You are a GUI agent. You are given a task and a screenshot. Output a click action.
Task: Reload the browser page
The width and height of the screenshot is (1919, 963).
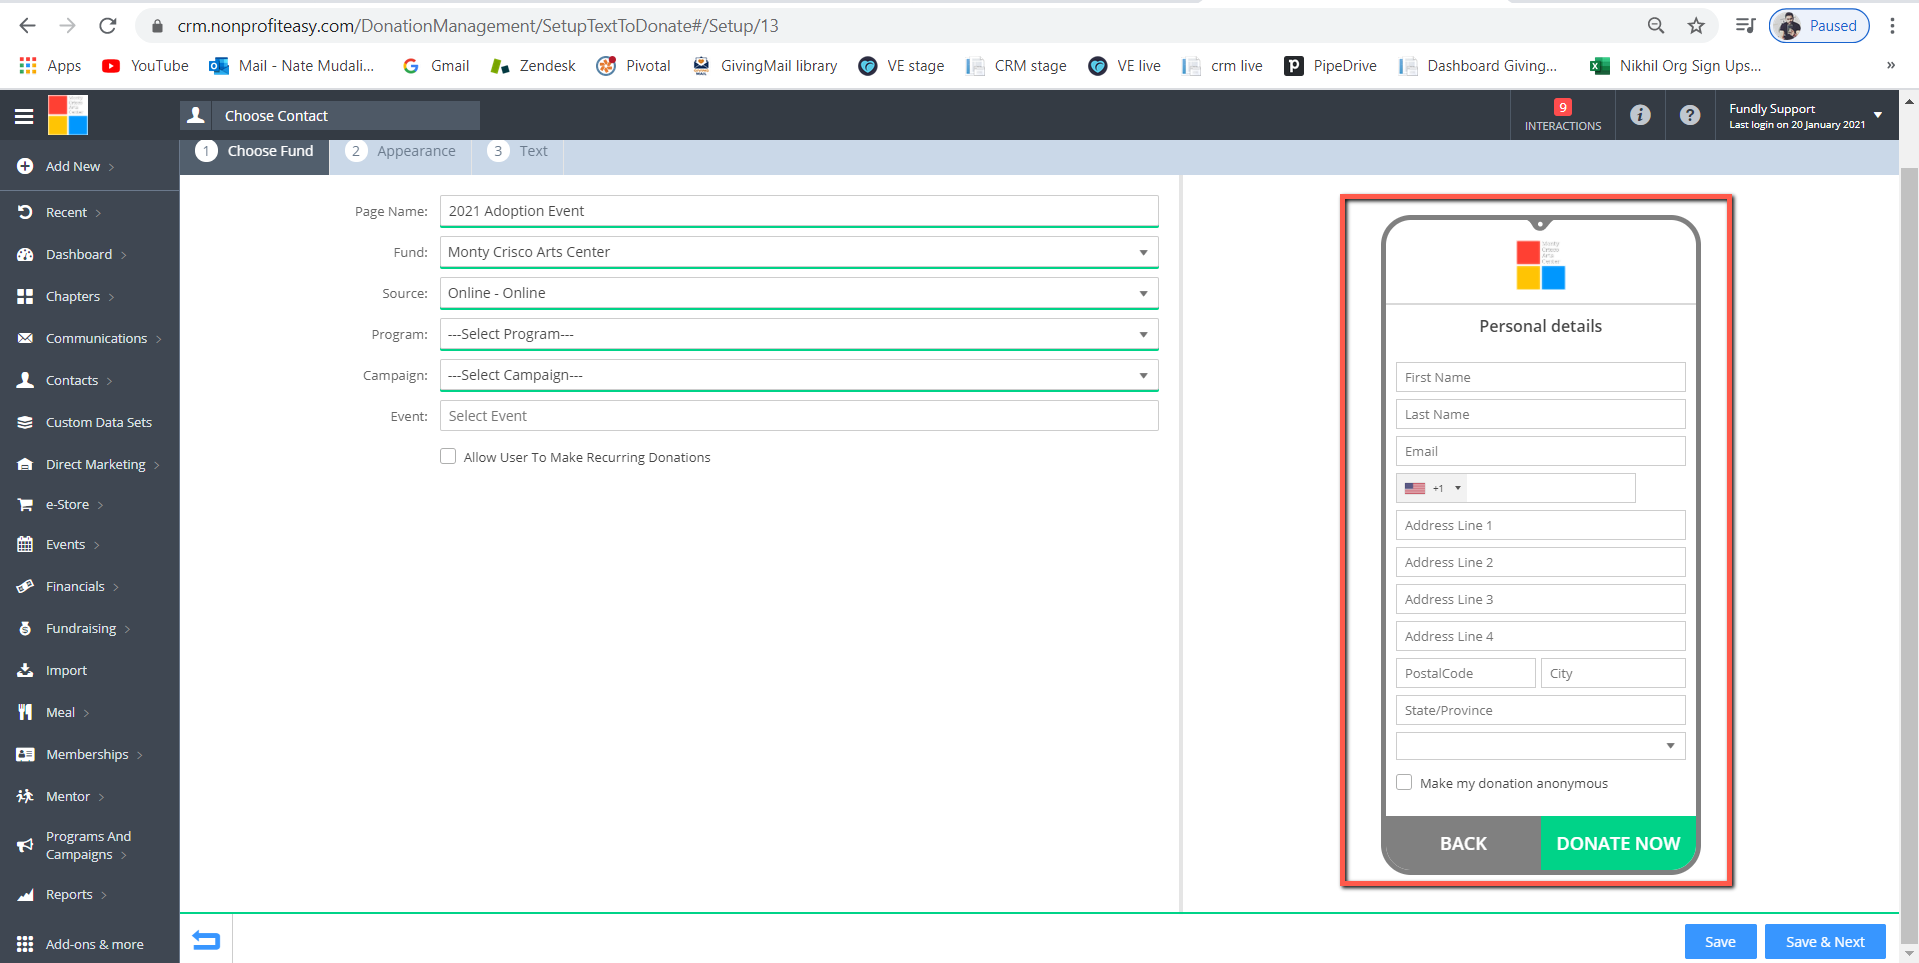(108, 26)
